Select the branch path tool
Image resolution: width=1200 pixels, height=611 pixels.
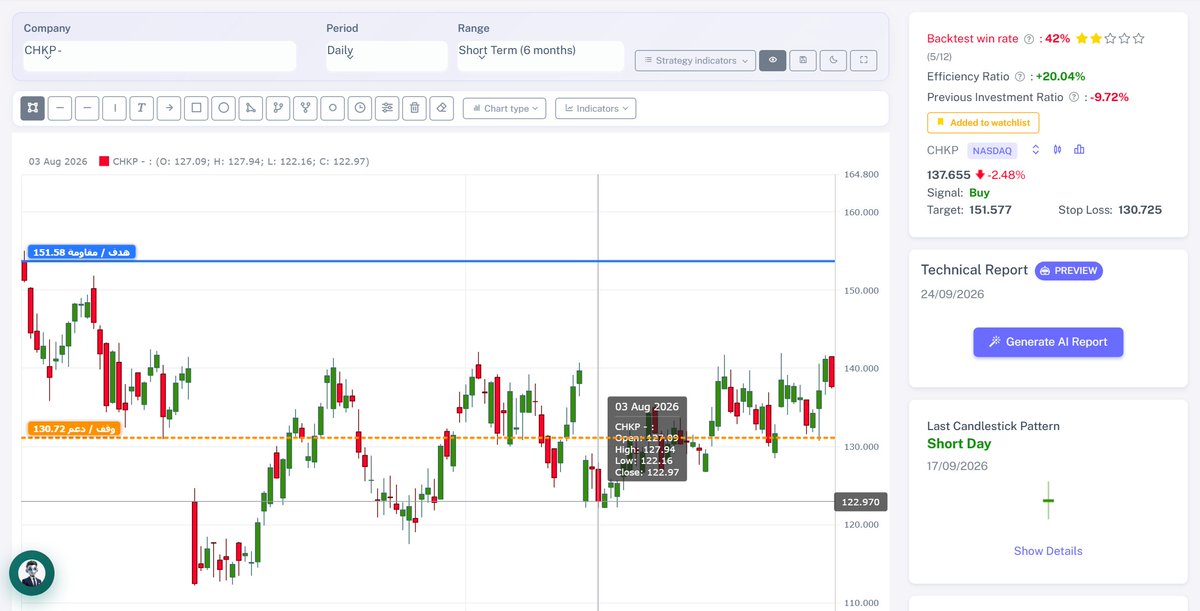pyautogui.click(x=278, y=108)
